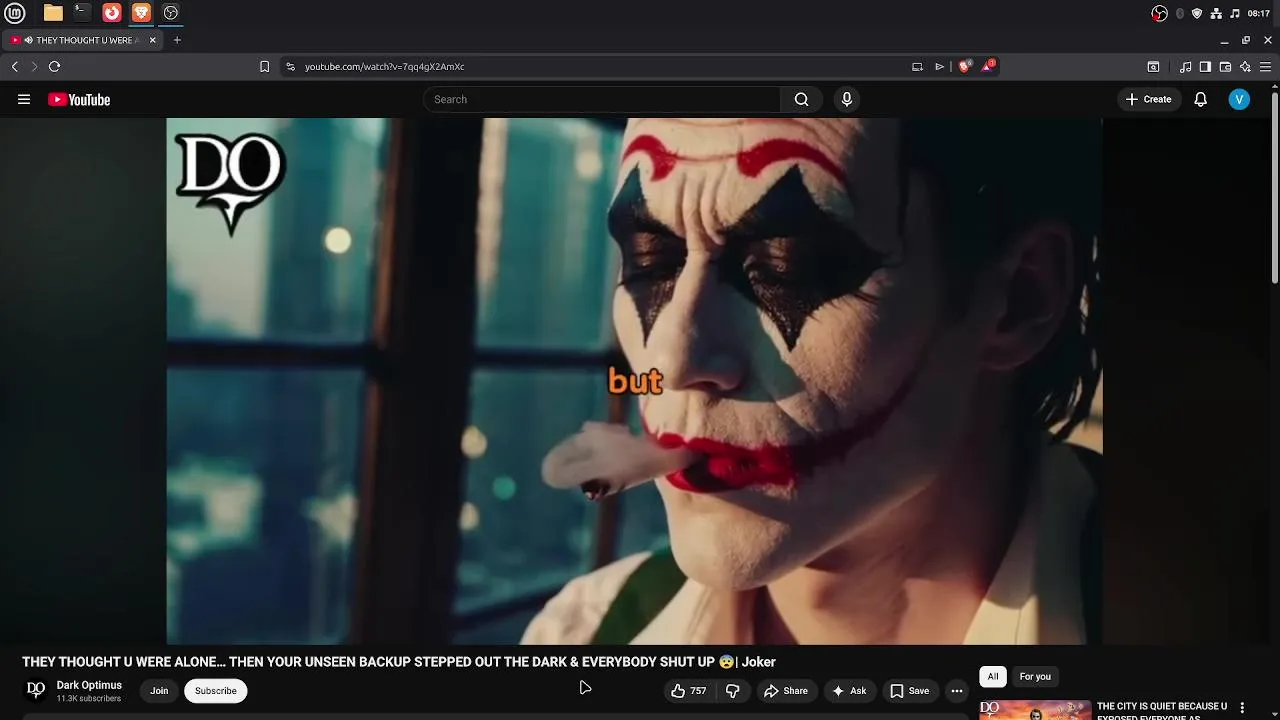This screenshot has height=720, width=1280.
Task: Go back to the previous page
Action: (x=15, y=67)
